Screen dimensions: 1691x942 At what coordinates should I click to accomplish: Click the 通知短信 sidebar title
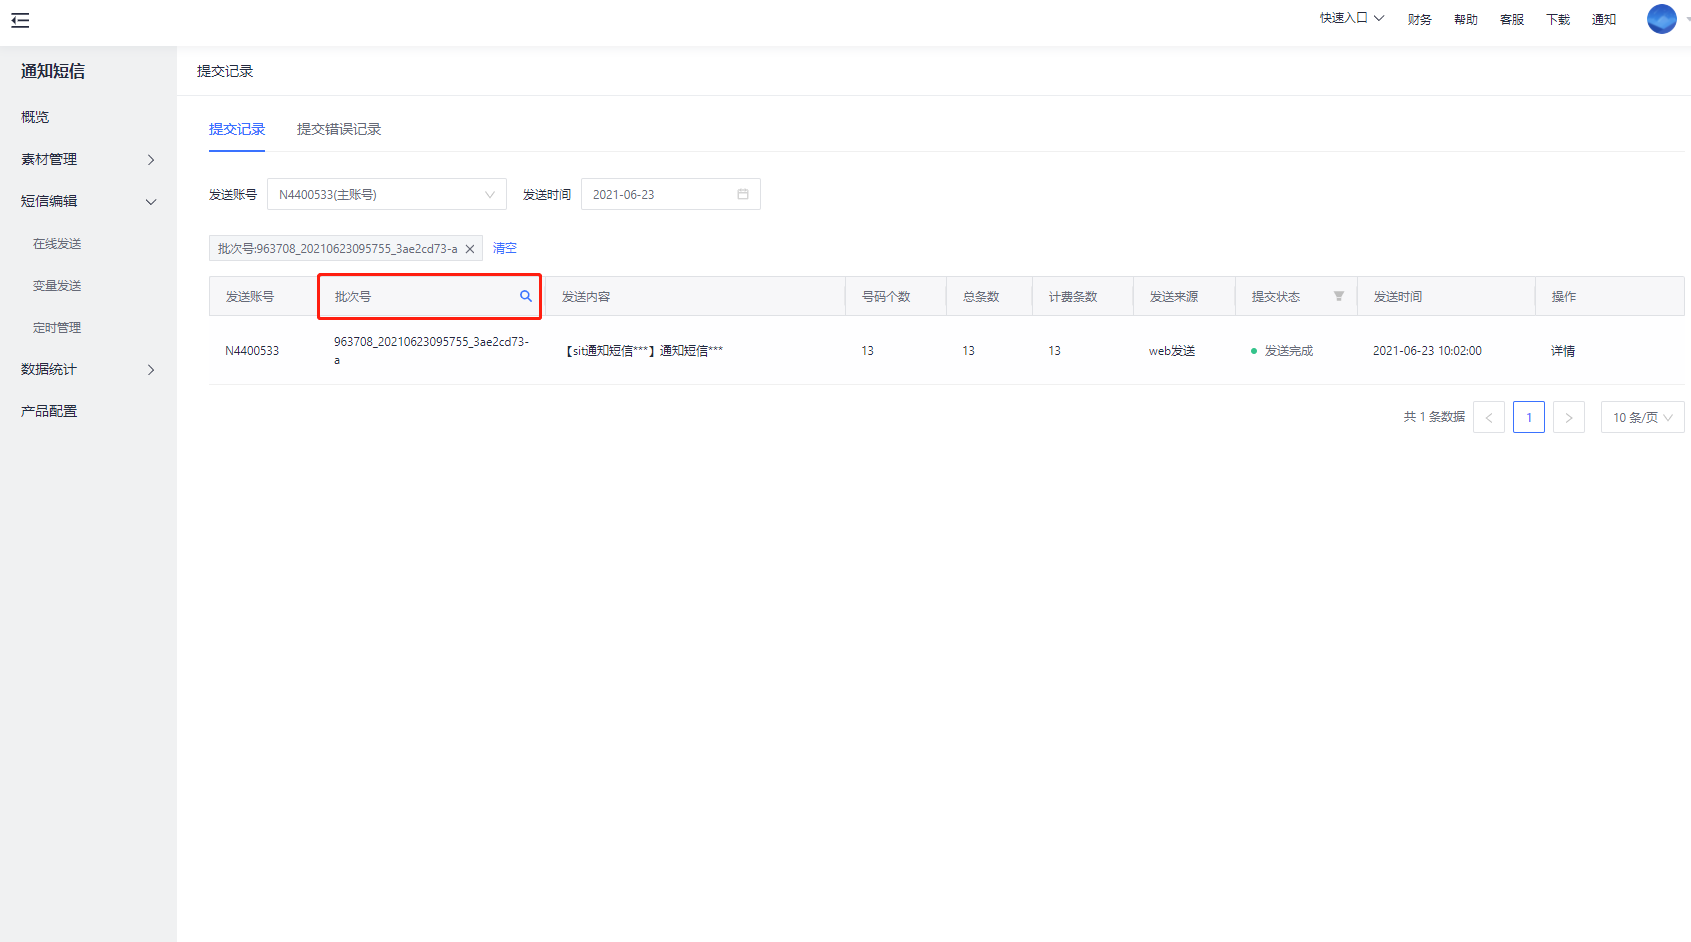tap(53, 71)
